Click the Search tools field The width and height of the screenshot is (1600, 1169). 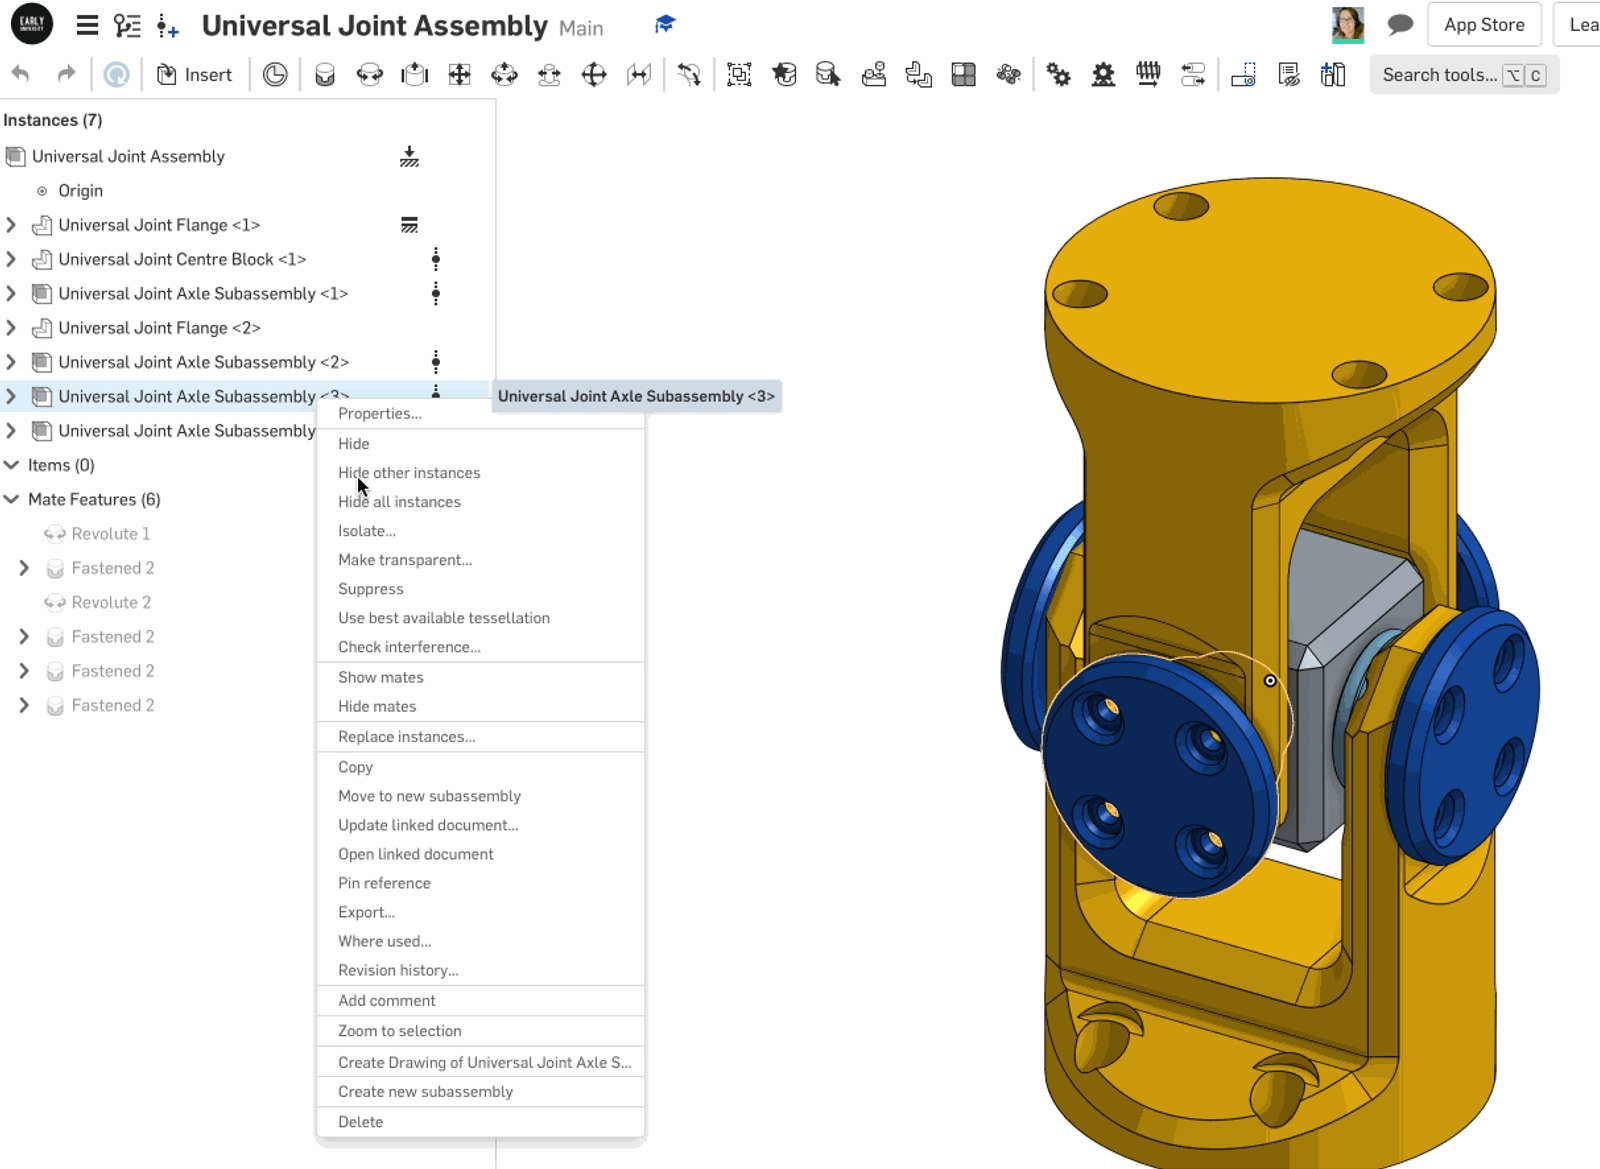pos(1439,75)
